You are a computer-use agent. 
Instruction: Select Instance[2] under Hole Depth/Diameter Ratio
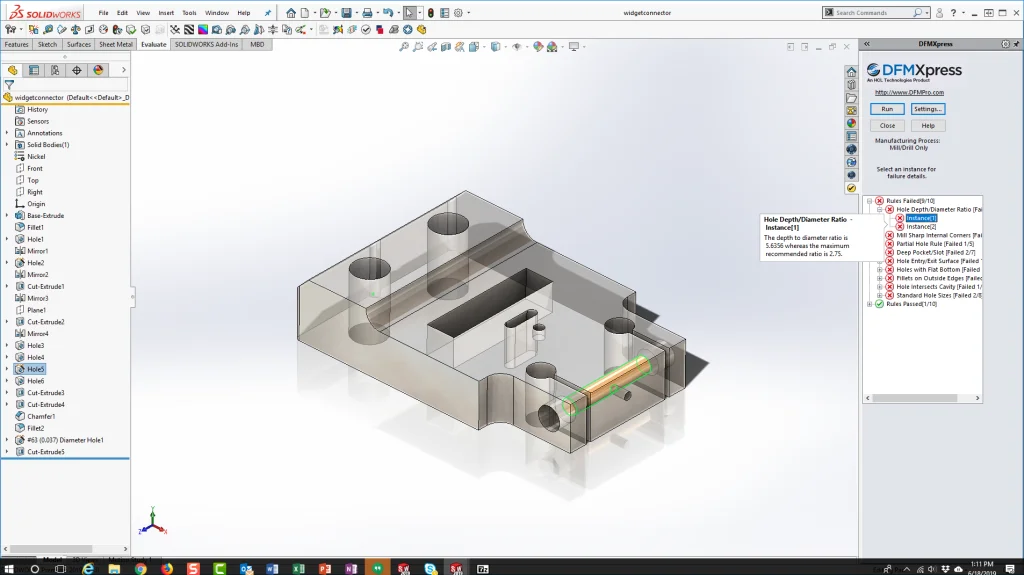tap(921, 227)
